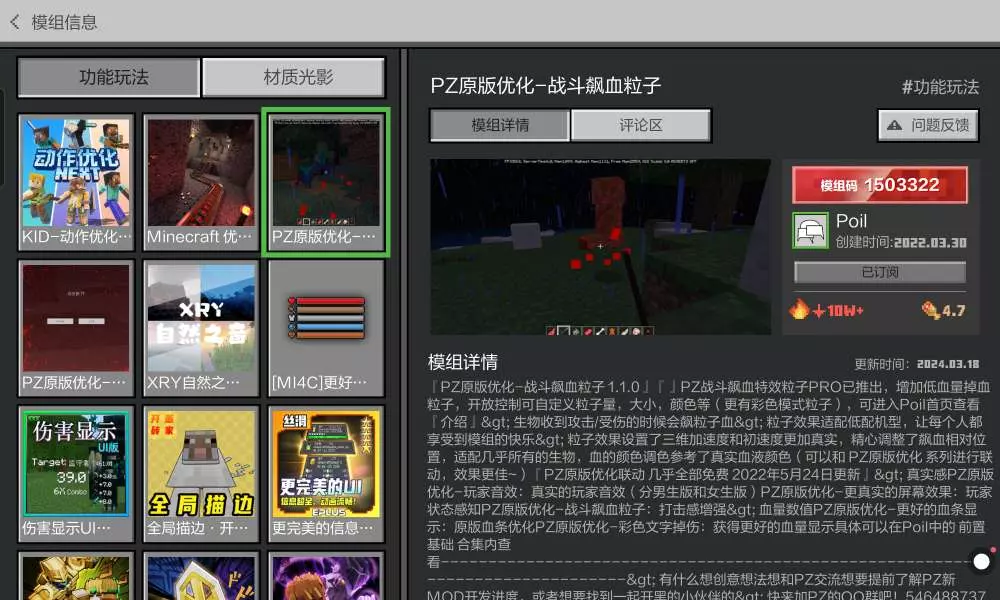Open the 评论区 tab
This screenshot has height=600, width=1000.
(x=640, y=125)
